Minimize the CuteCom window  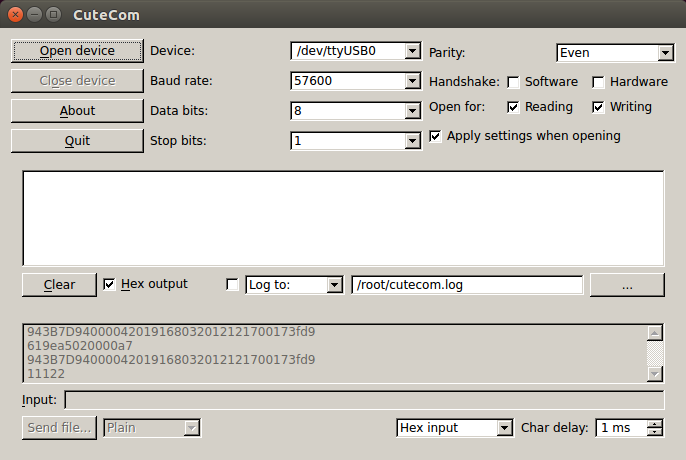[x=34, y=15]
